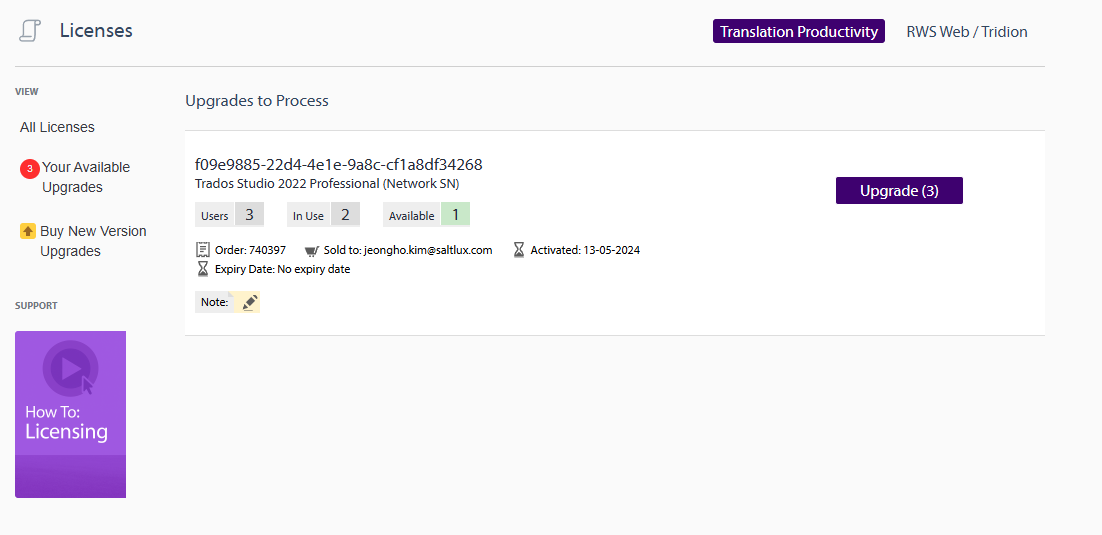This screenshot has height=535, width=1102.
Task: Click the Note: label
Action: 214,302
